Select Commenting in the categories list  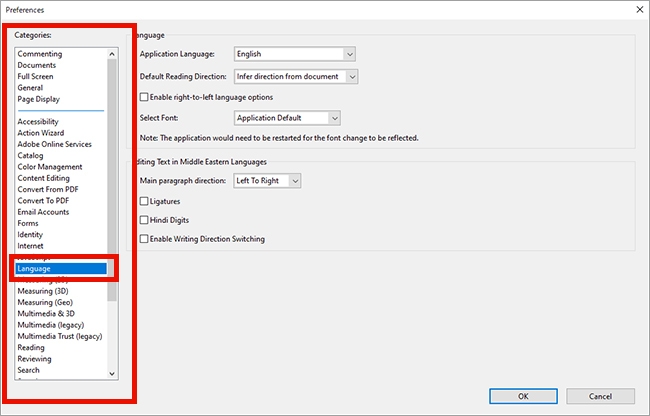(x=39, y=54)
